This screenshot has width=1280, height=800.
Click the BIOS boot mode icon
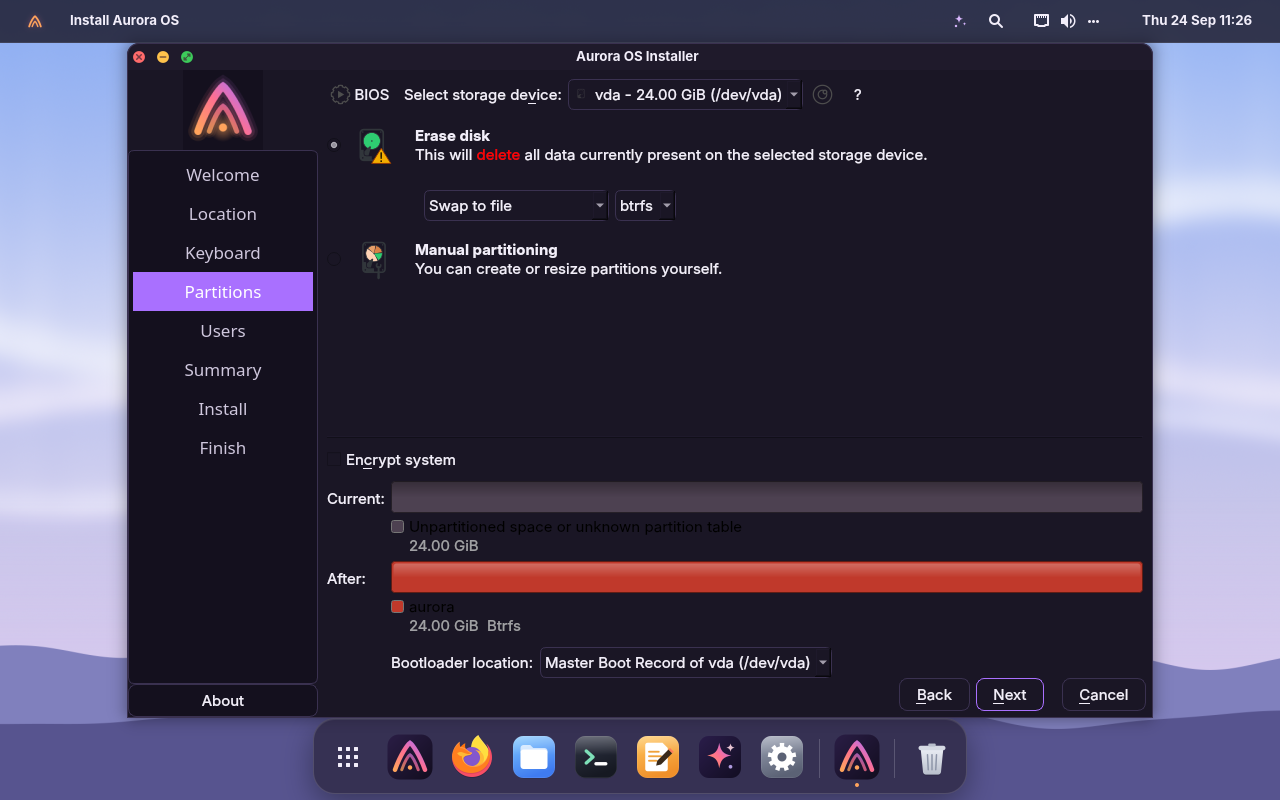(x=340, y=95)
